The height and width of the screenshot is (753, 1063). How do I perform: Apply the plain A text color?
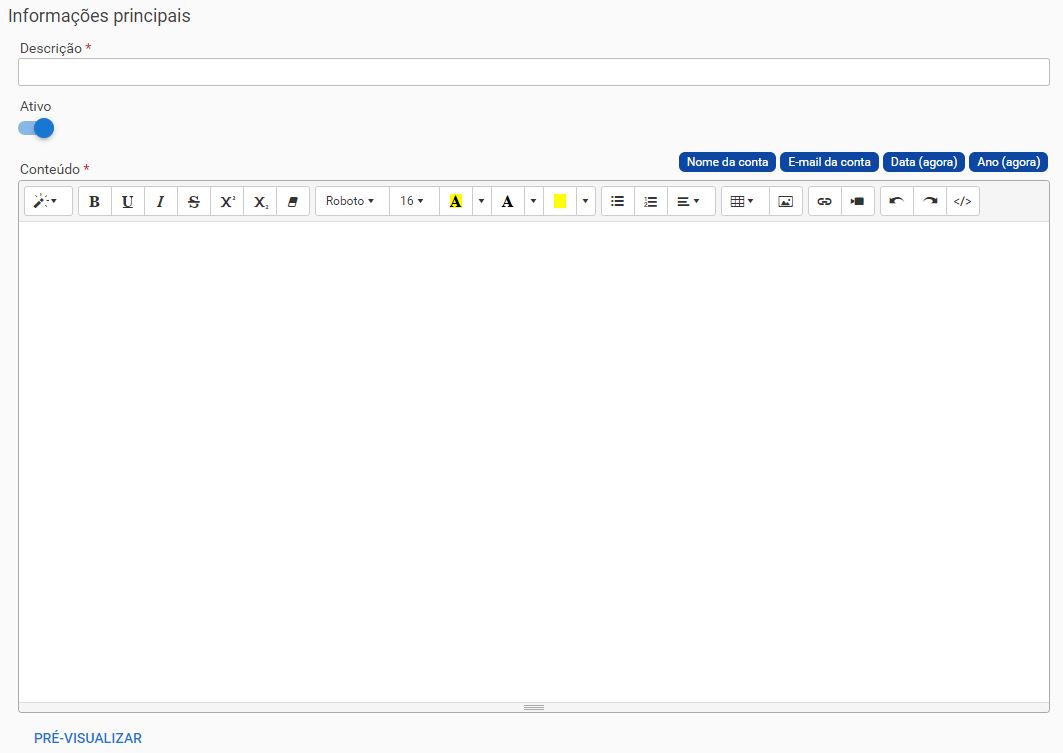point(508,201)
